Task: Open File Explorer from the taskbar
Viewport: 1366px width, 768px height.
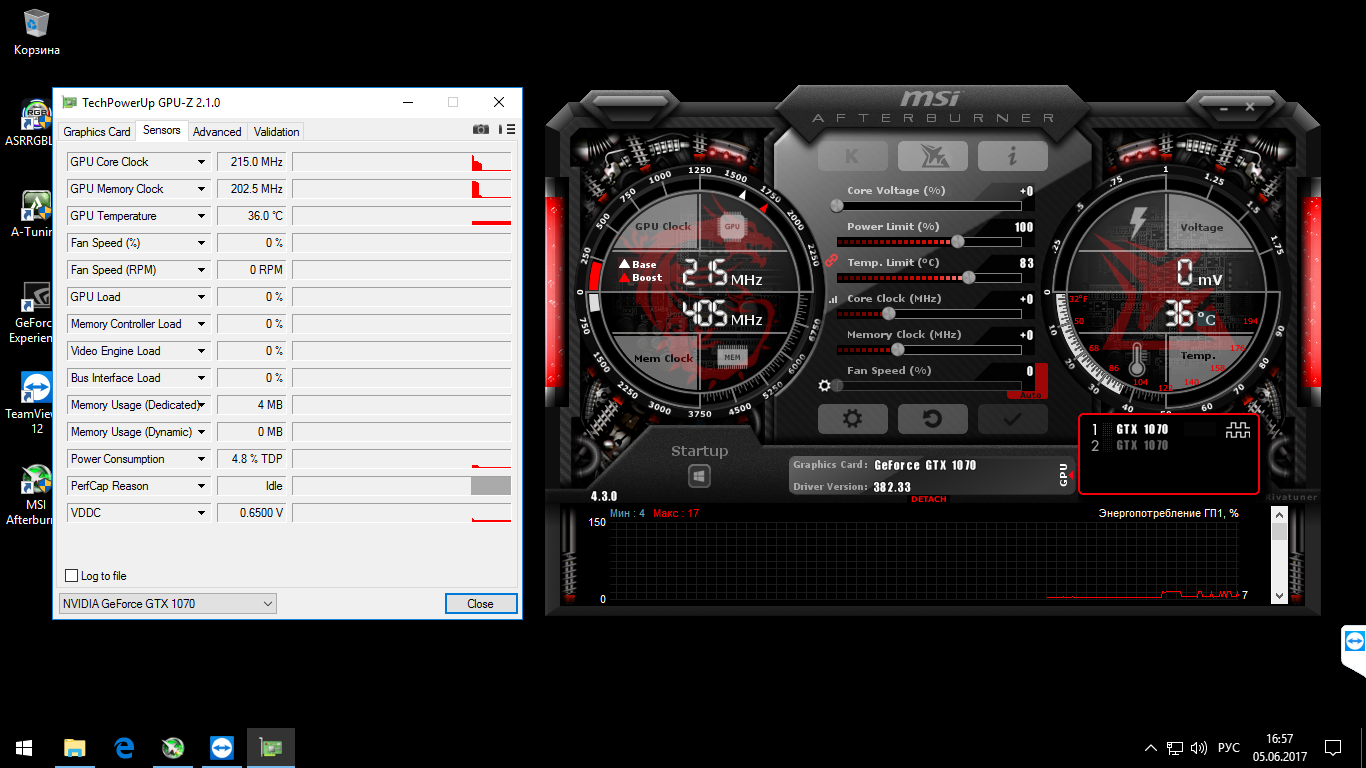Action: point(75,748)
